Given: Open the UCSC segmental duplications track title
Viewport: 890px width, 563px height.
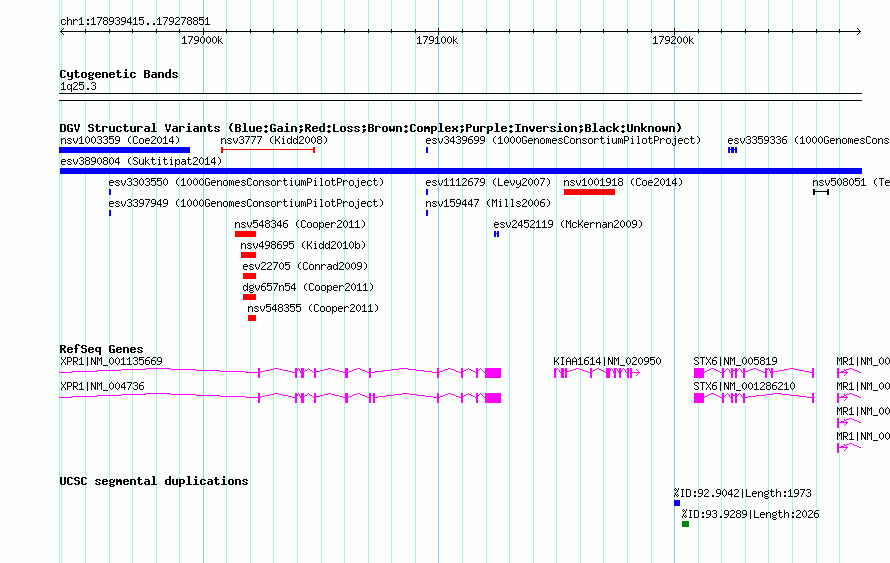Looking at the screenshot, I should 154,481.
